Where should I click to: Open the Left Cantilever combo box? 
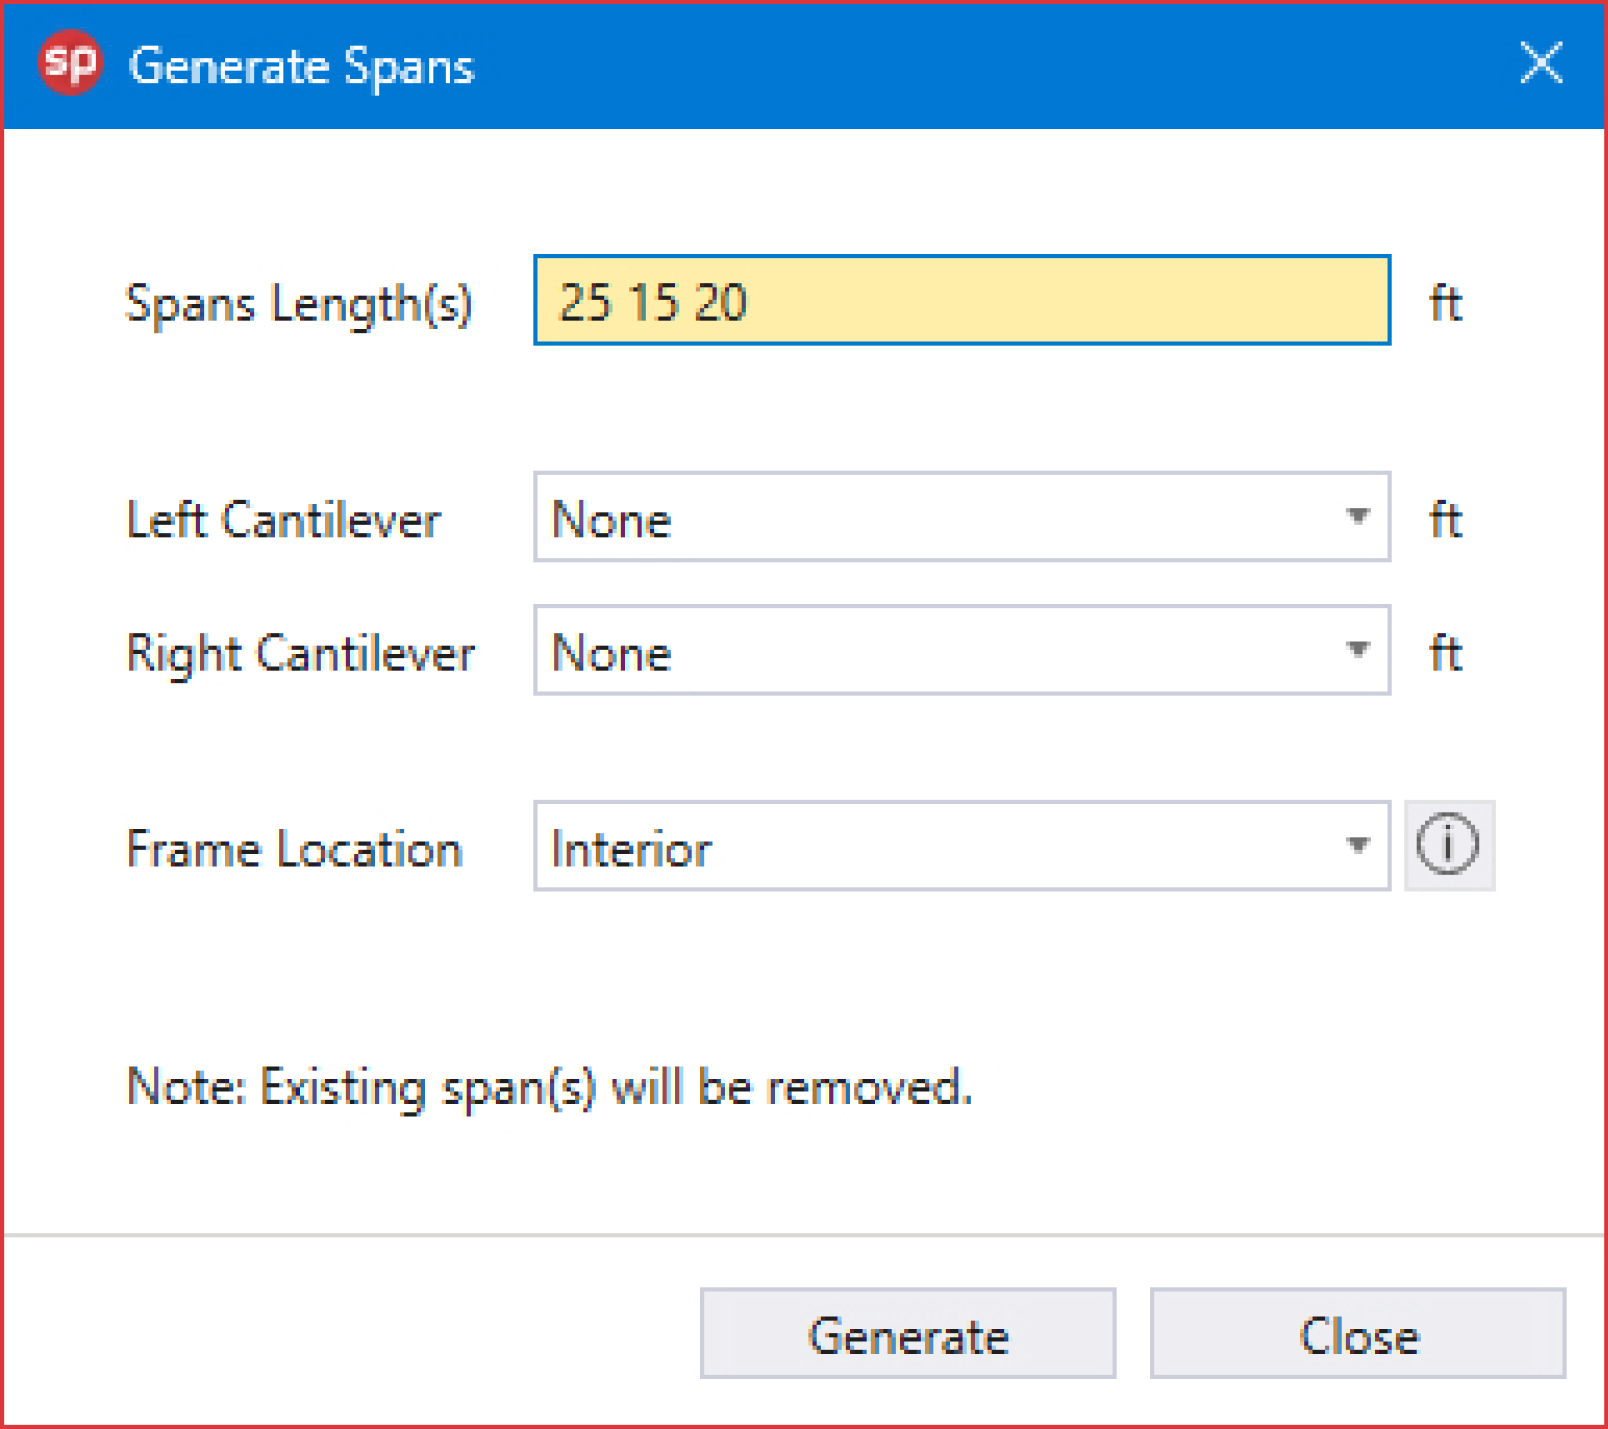click(940, 518)
